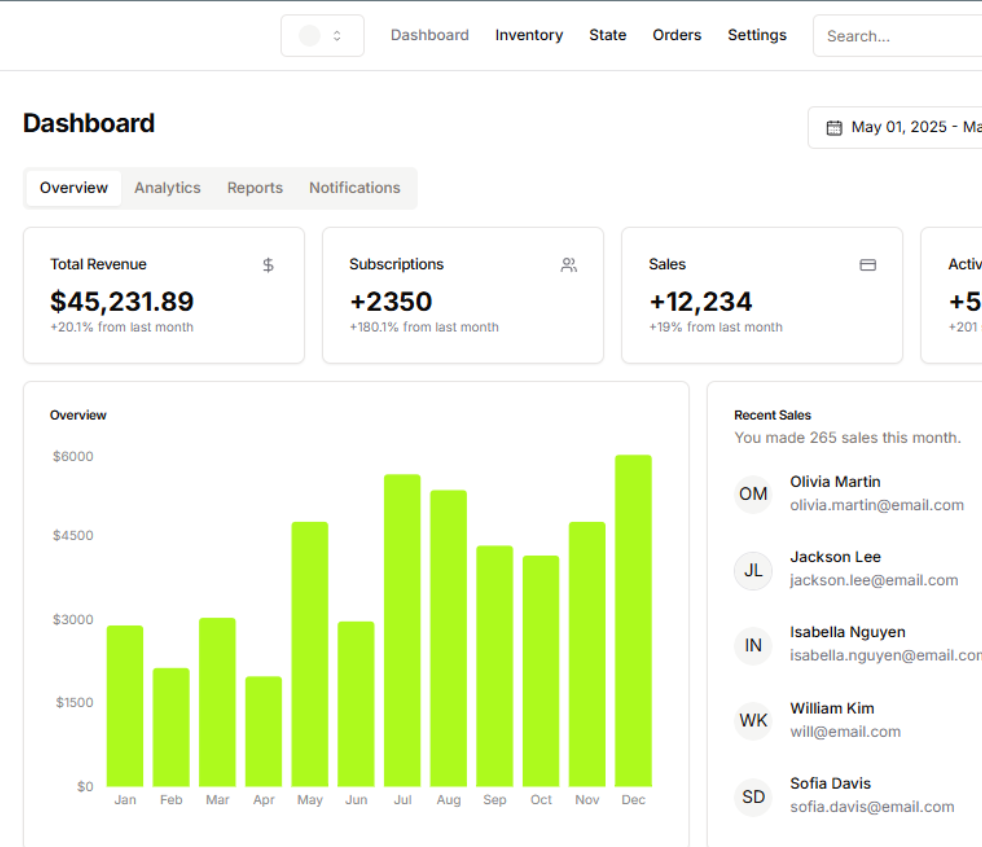Click the JL avatar for Jackson Lee
The image size is (982, 847).
(x=753, y=570)
